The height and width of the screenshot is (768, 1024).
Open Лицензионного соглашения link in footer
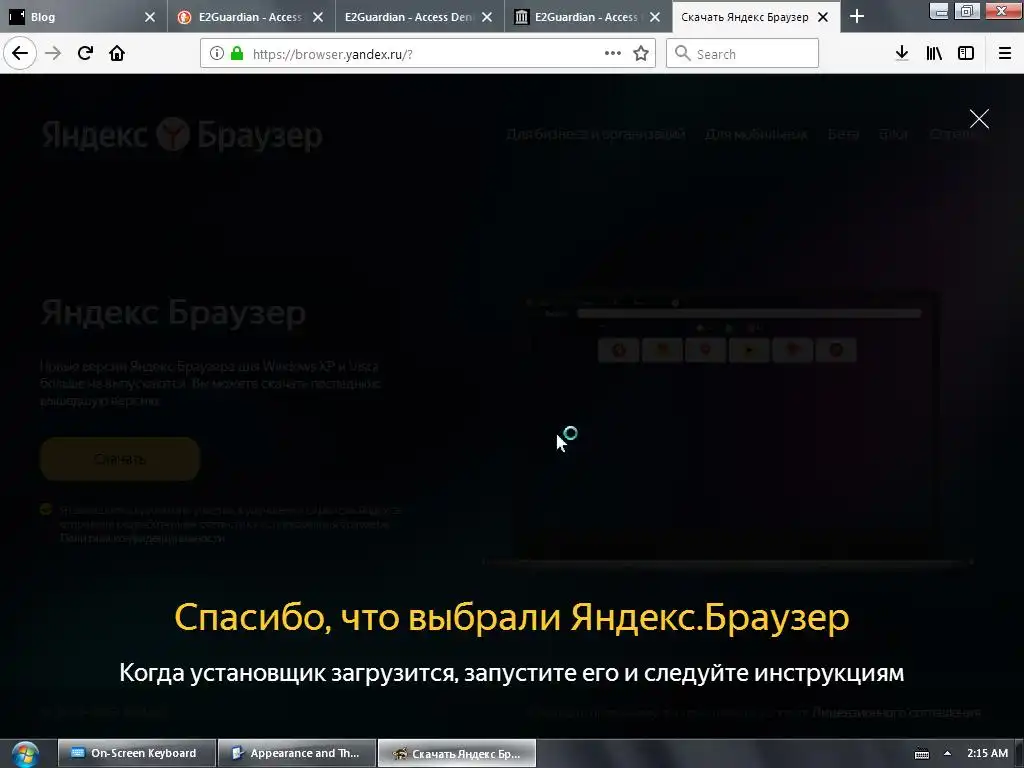897,712
